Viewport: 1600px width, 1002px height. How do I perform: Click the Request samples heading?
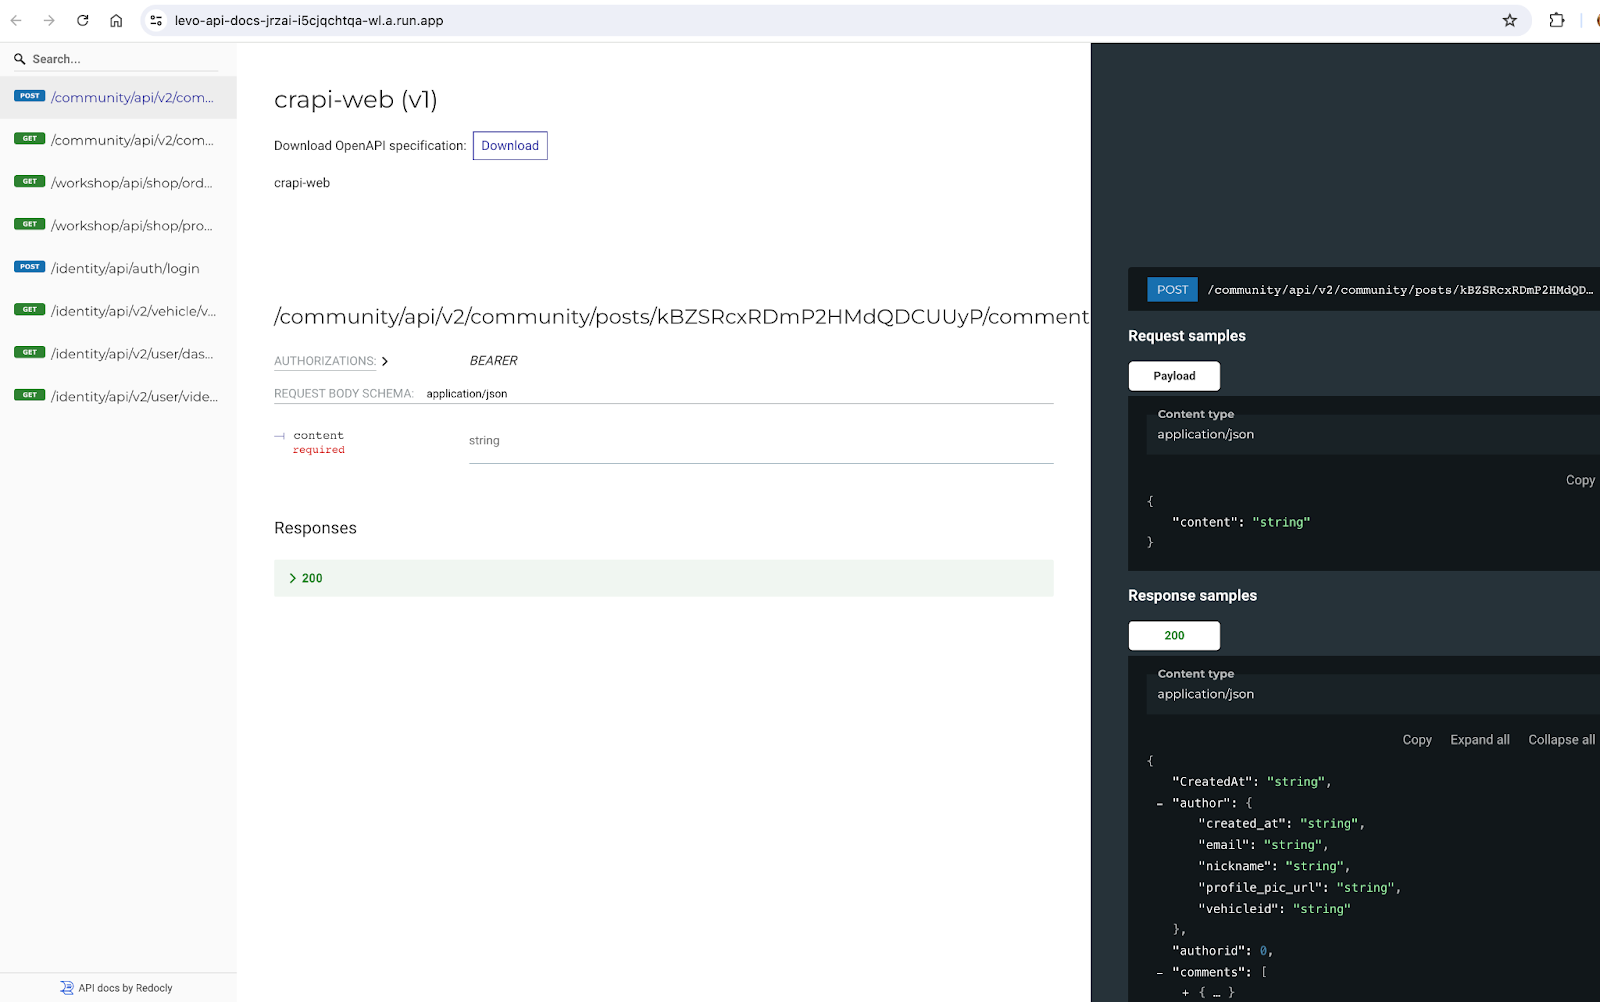(x=1187, y=336)
